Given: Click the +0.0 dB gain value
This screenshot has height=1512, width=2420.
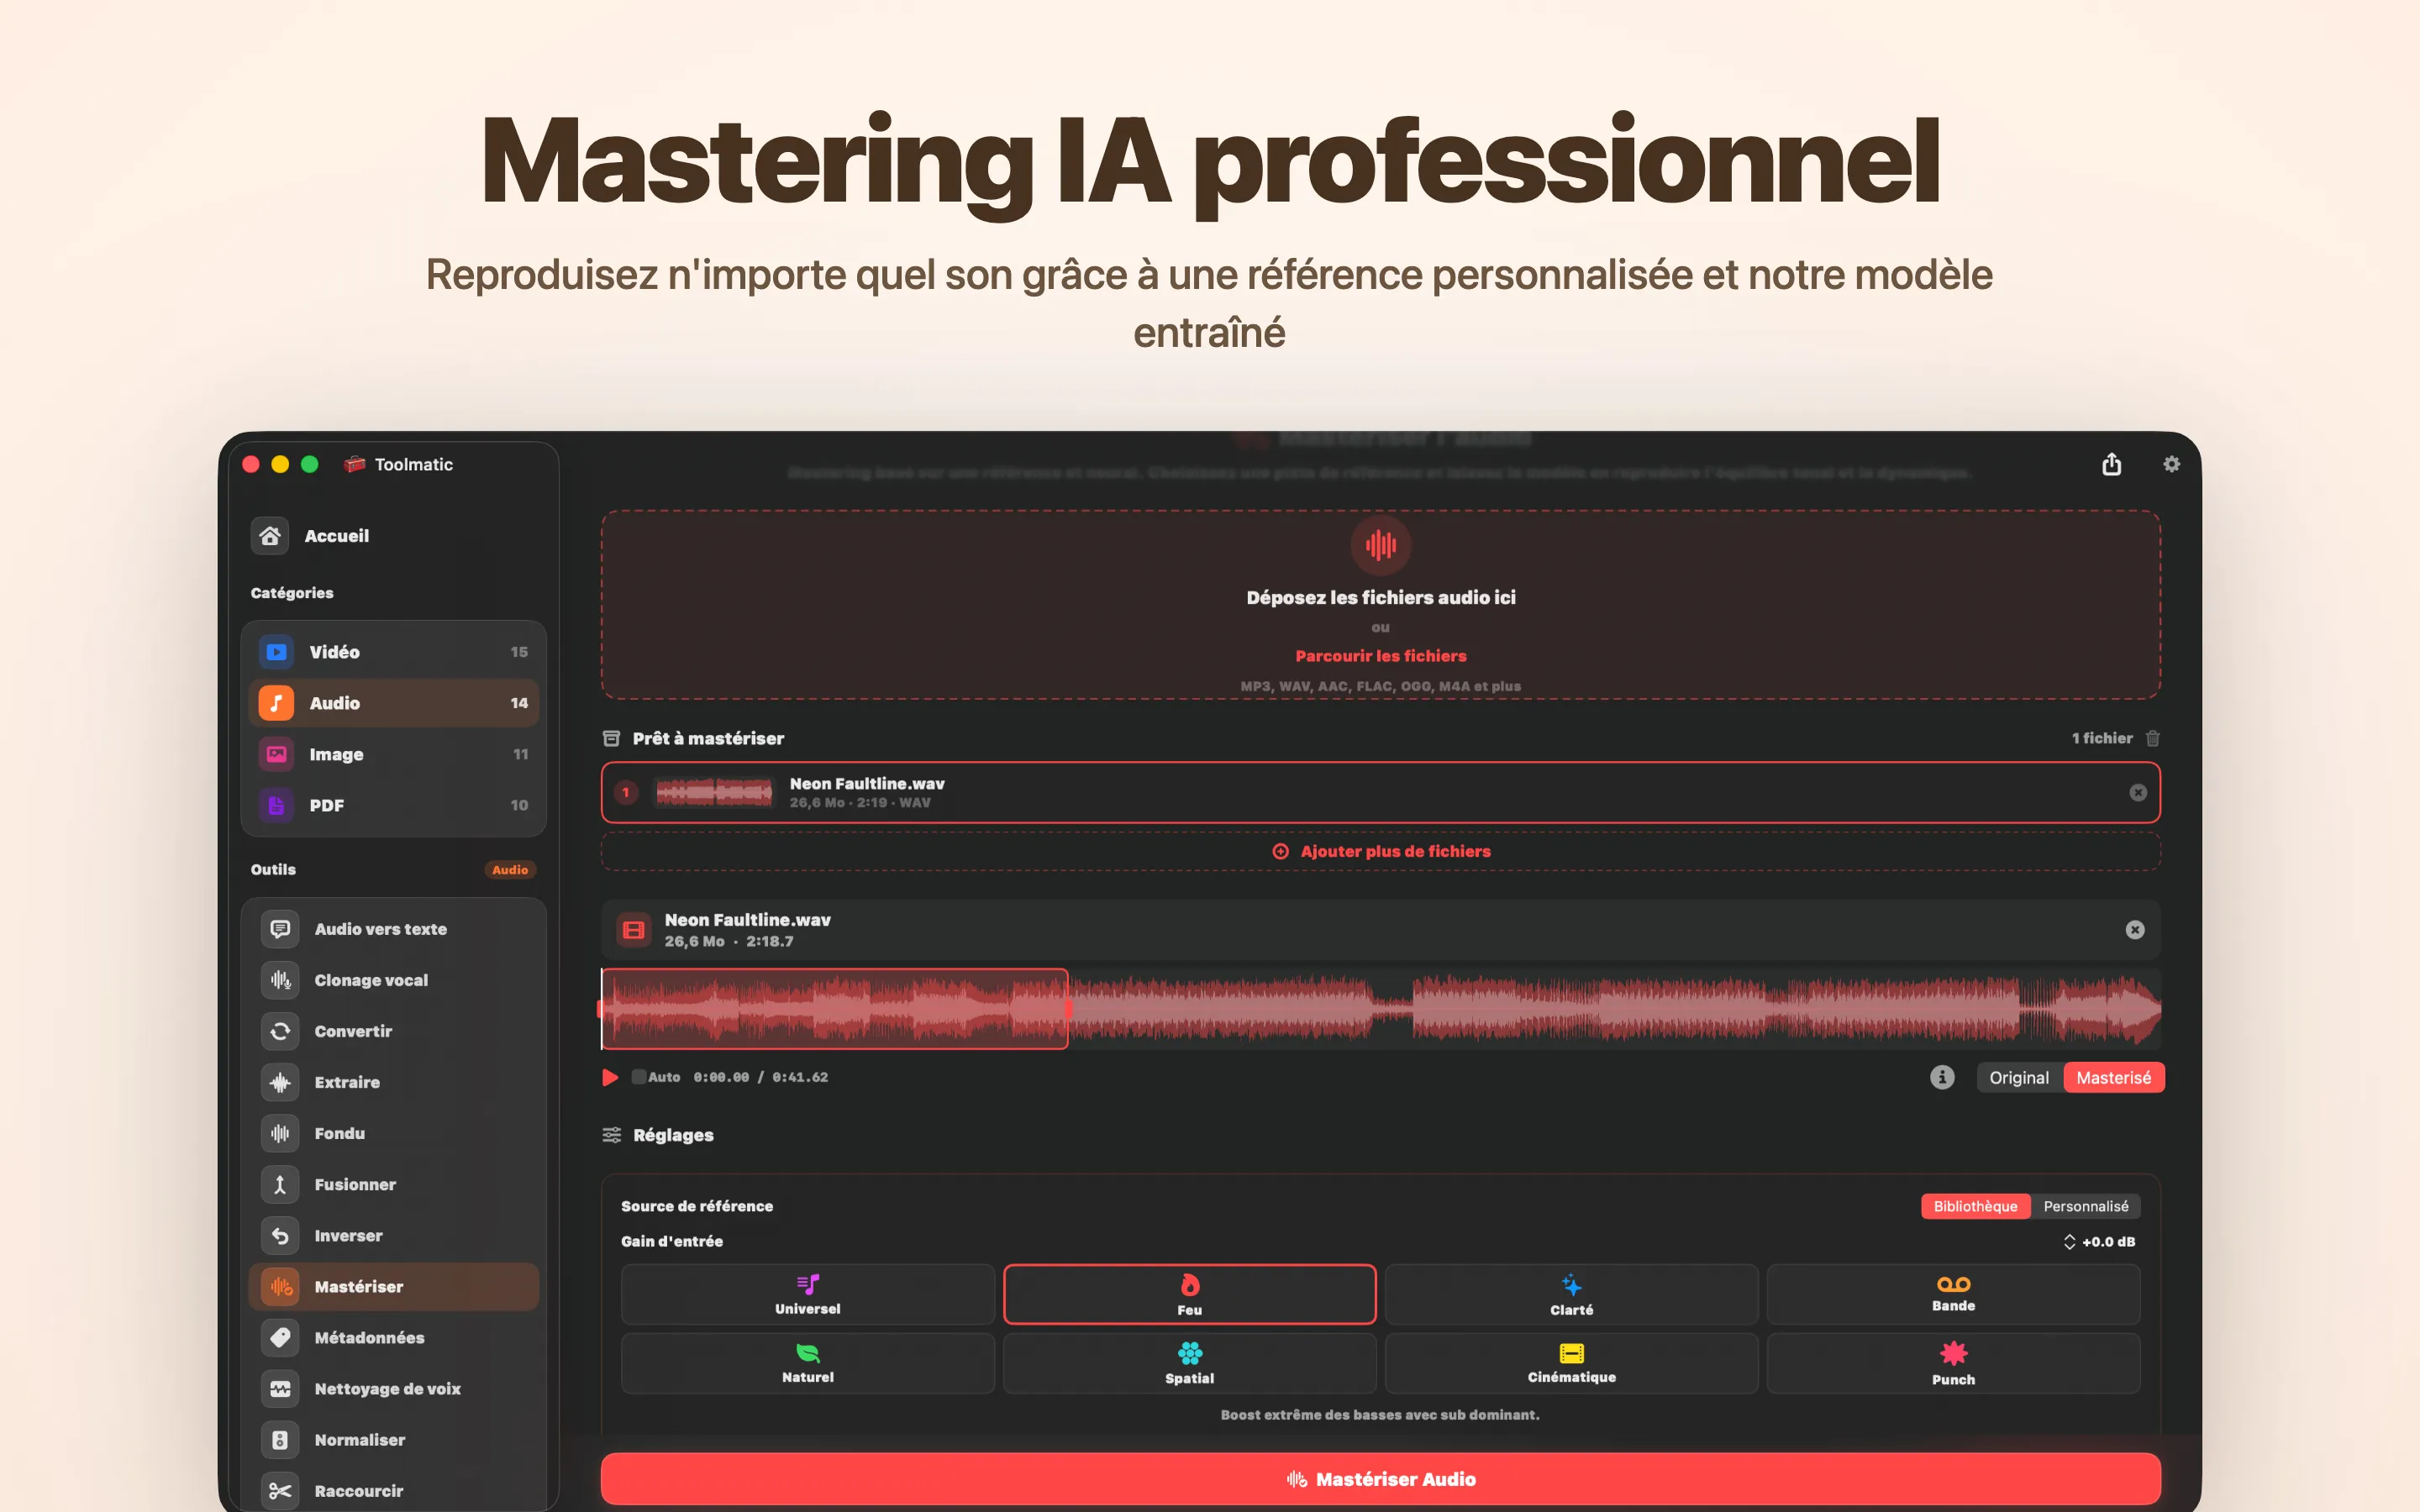Looking at the screenshot, I should click(2108, 1241).
